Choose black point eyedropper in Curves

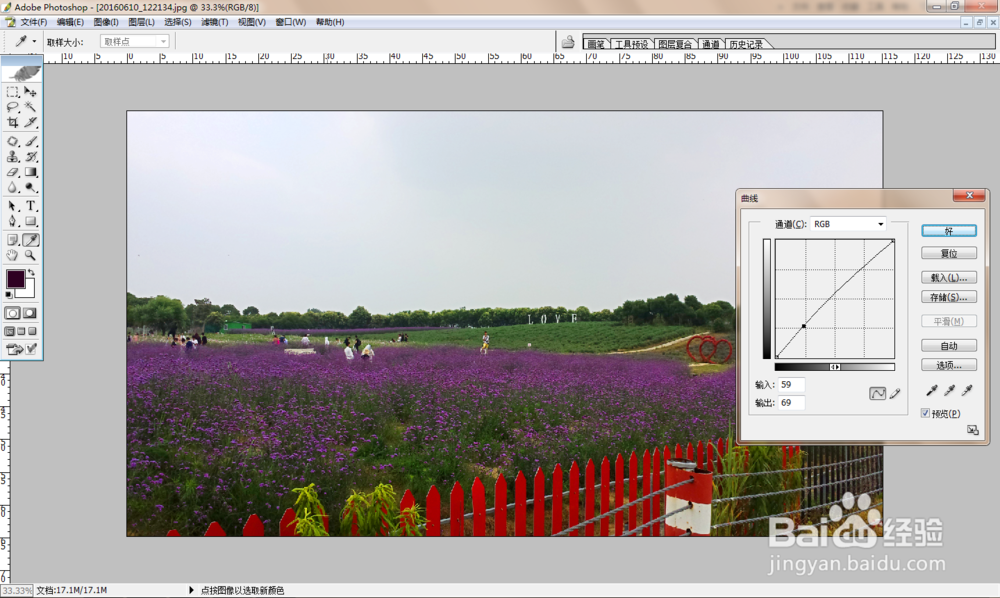[x=932, y=390]
